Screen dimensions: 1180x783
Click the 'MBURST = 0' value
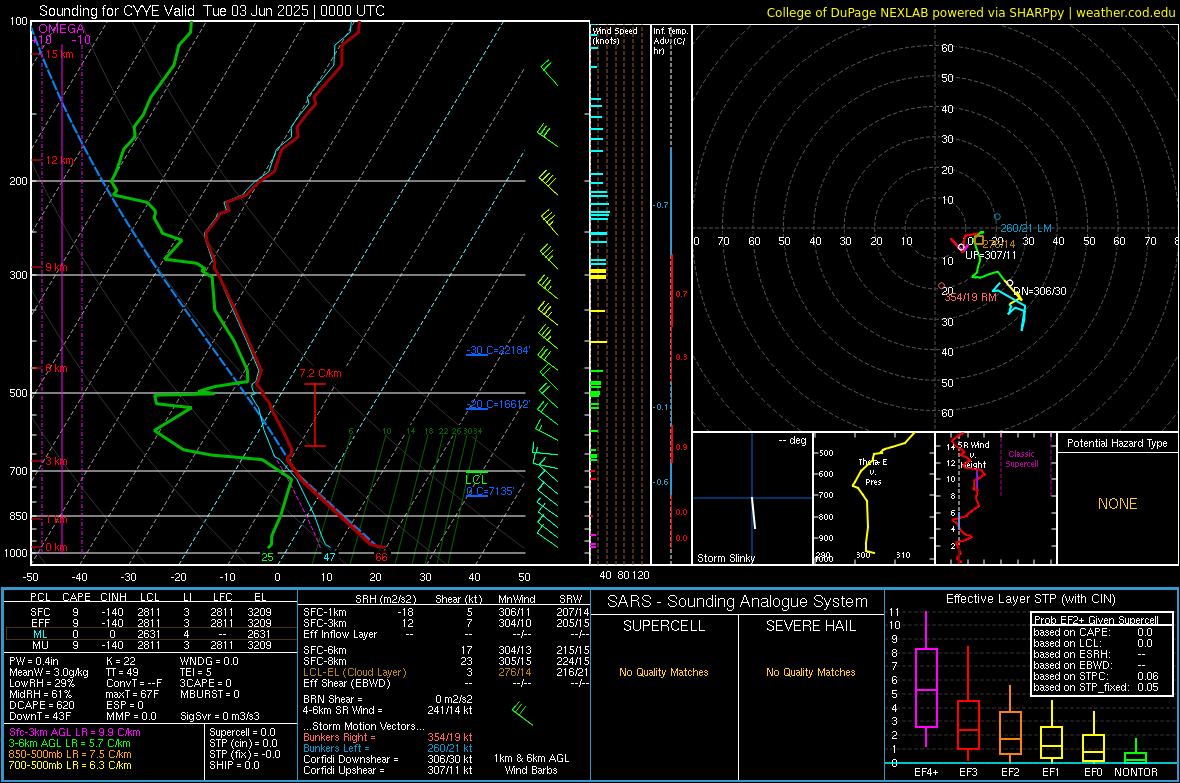click(x=209, y=694)
